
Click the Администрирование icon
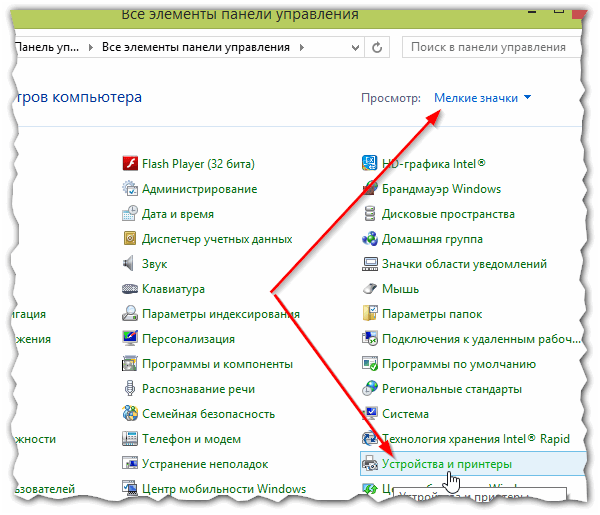tap(130, 189)
